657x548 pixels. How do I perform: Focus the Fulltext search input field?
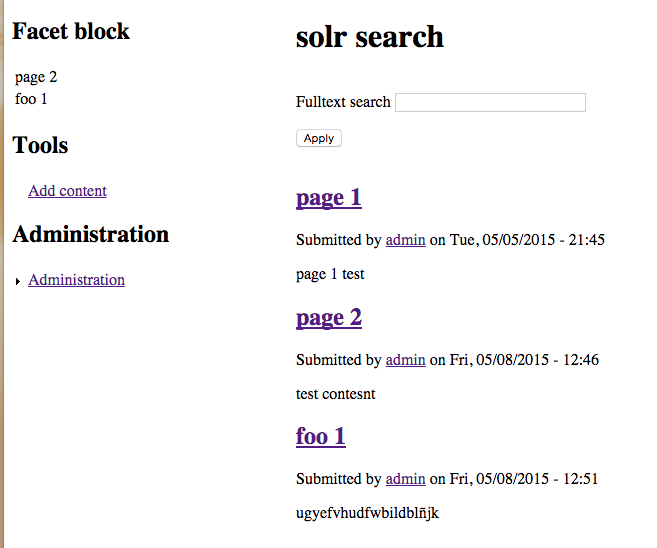pyautogui.click(x=490, y=102)
